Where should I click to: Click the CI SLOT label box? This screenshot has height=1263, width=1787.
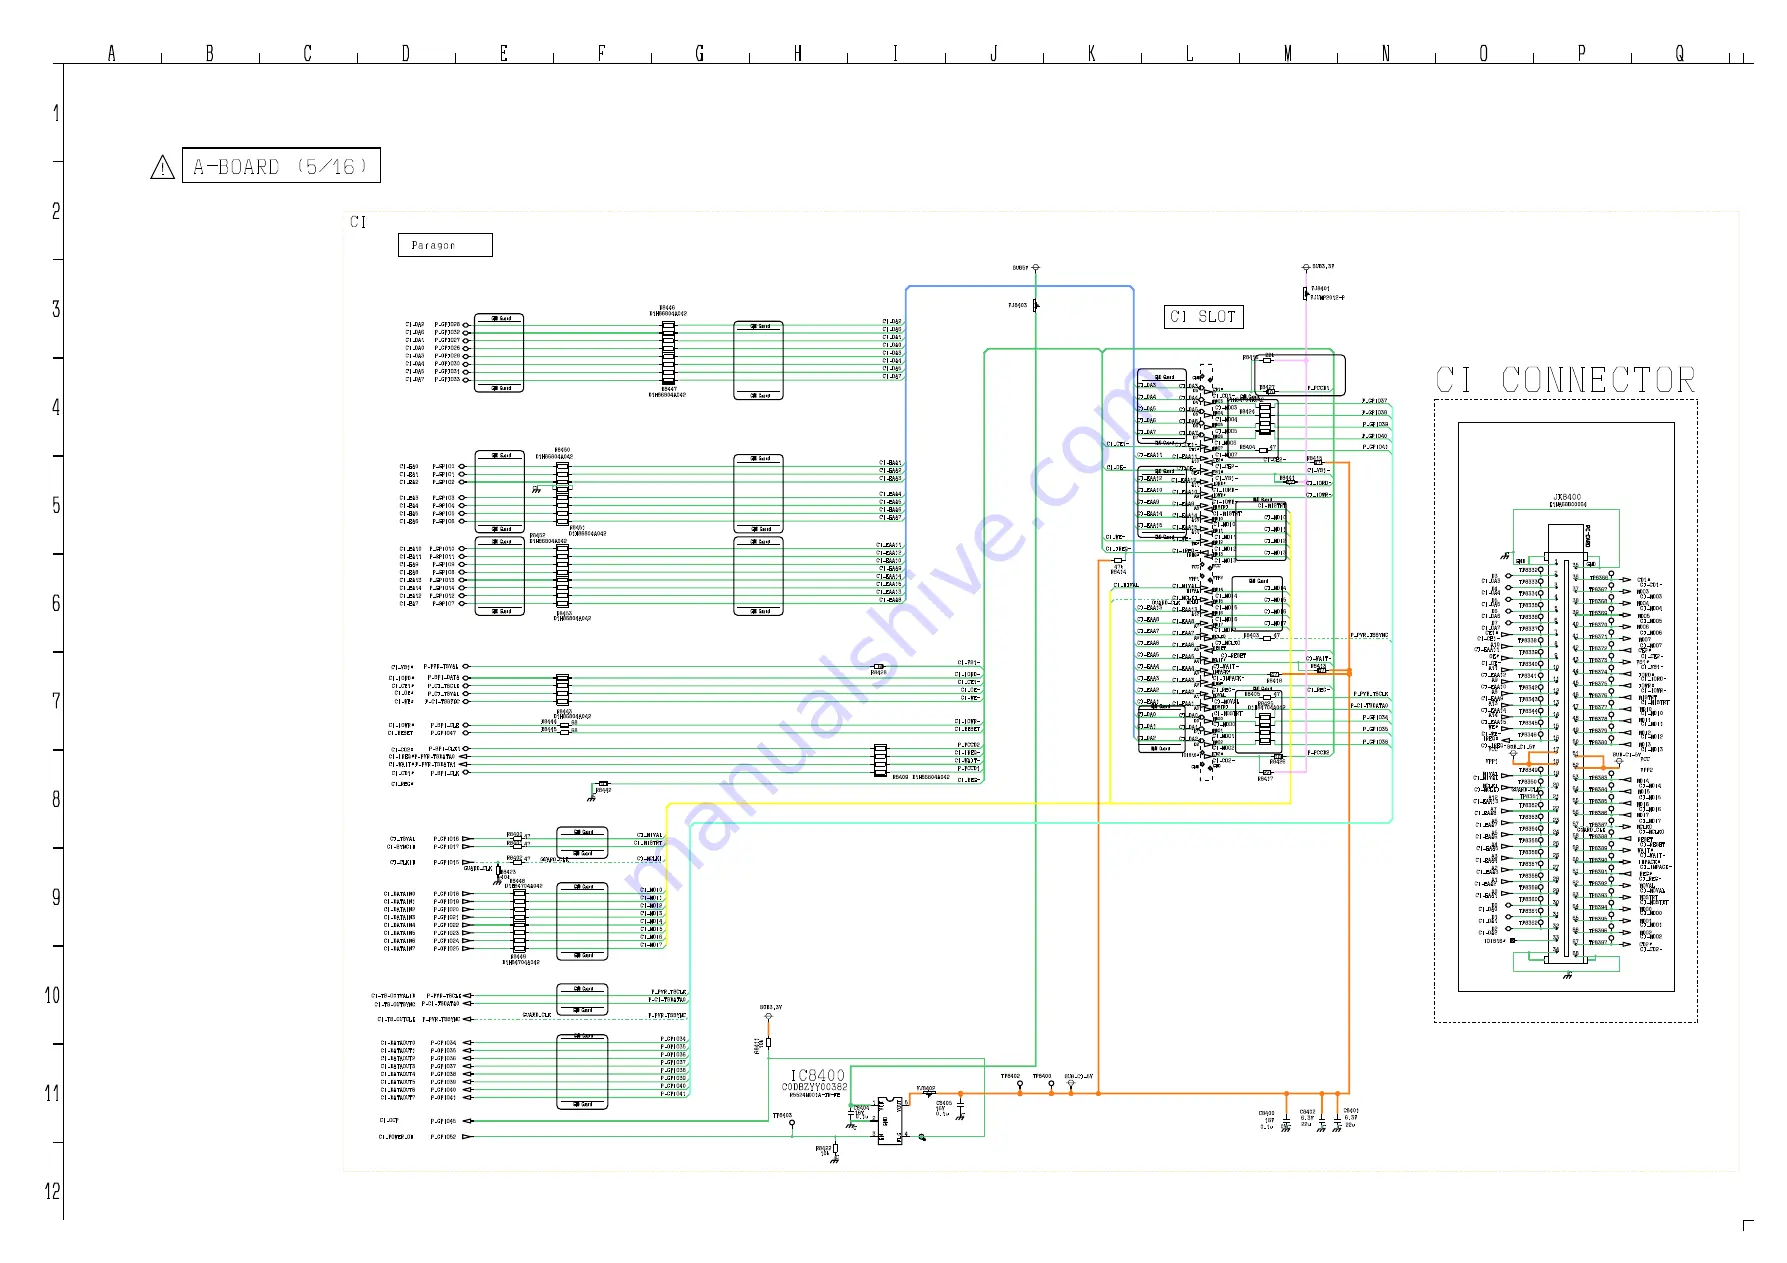coord(1204,317)
